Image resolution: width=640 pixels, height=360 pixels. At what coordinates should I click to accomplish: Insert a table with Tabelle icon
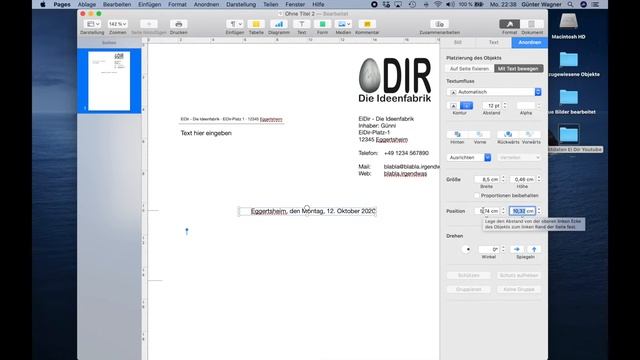point(256,24)
